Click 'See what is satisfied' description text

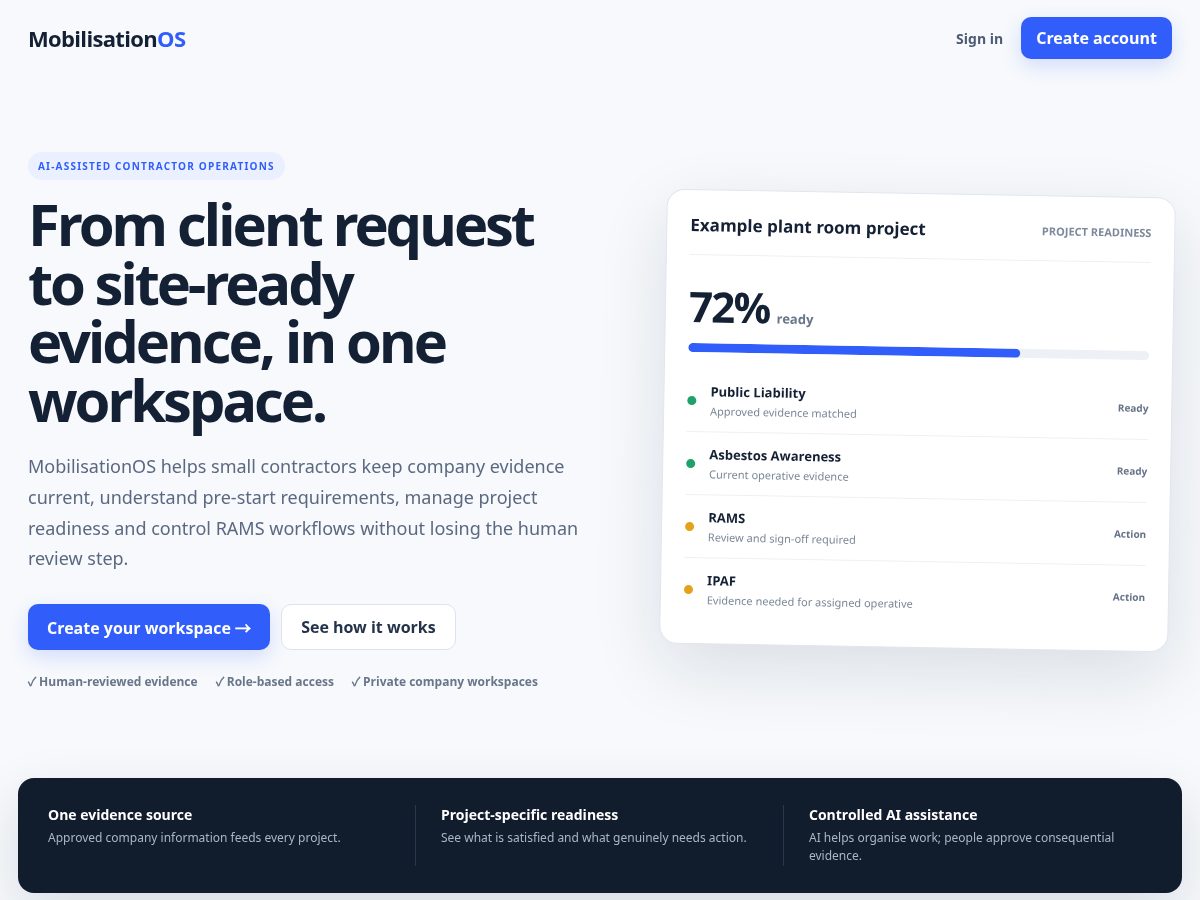pos(594,837)
